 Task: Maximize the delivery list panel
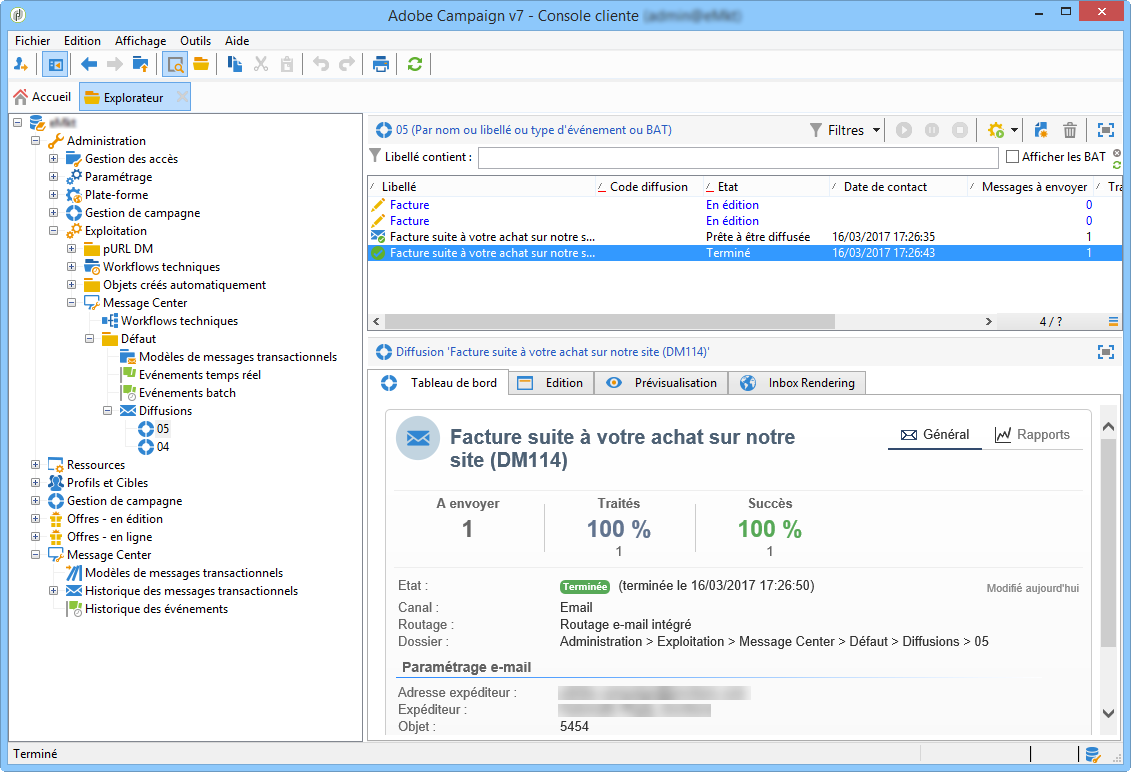coord(1105,130)
